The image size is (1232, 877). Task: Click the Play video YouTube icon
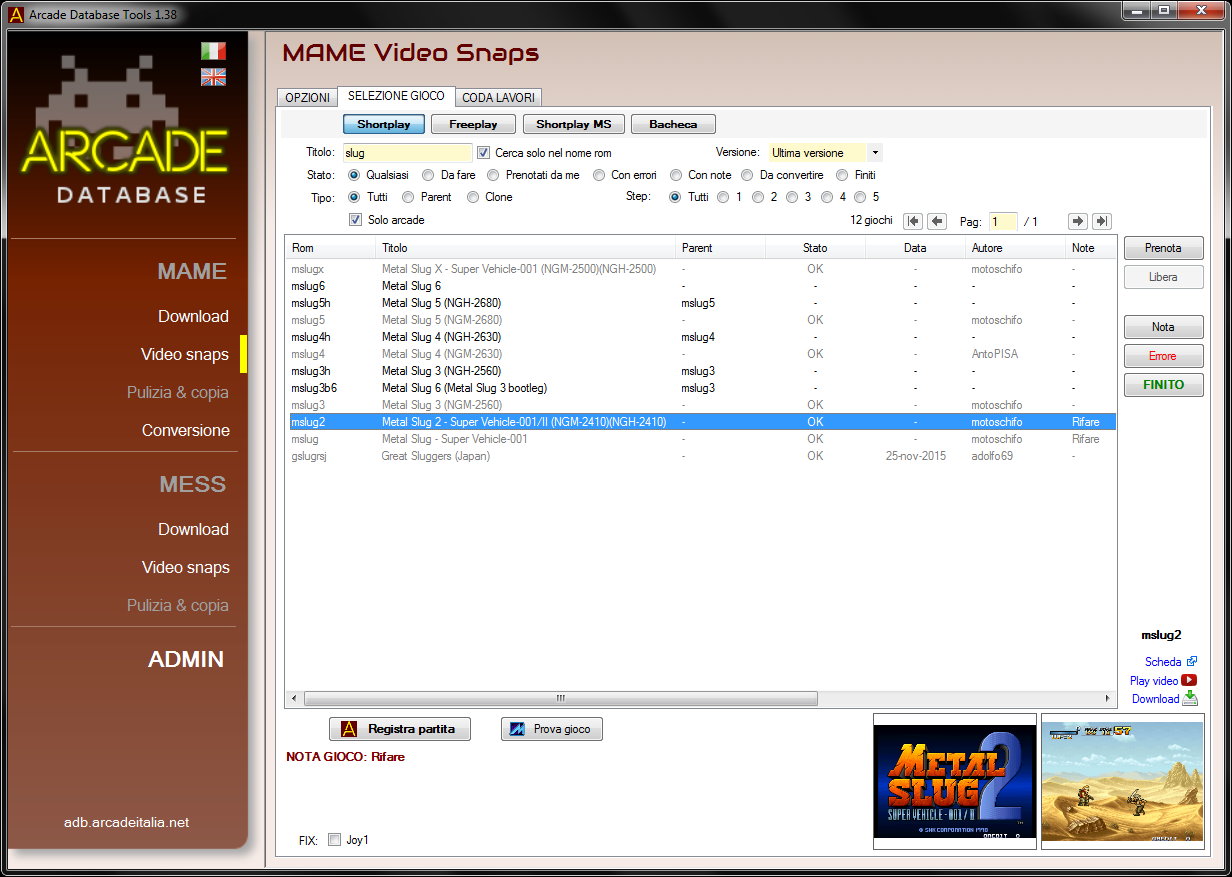tap(1189, 680)
